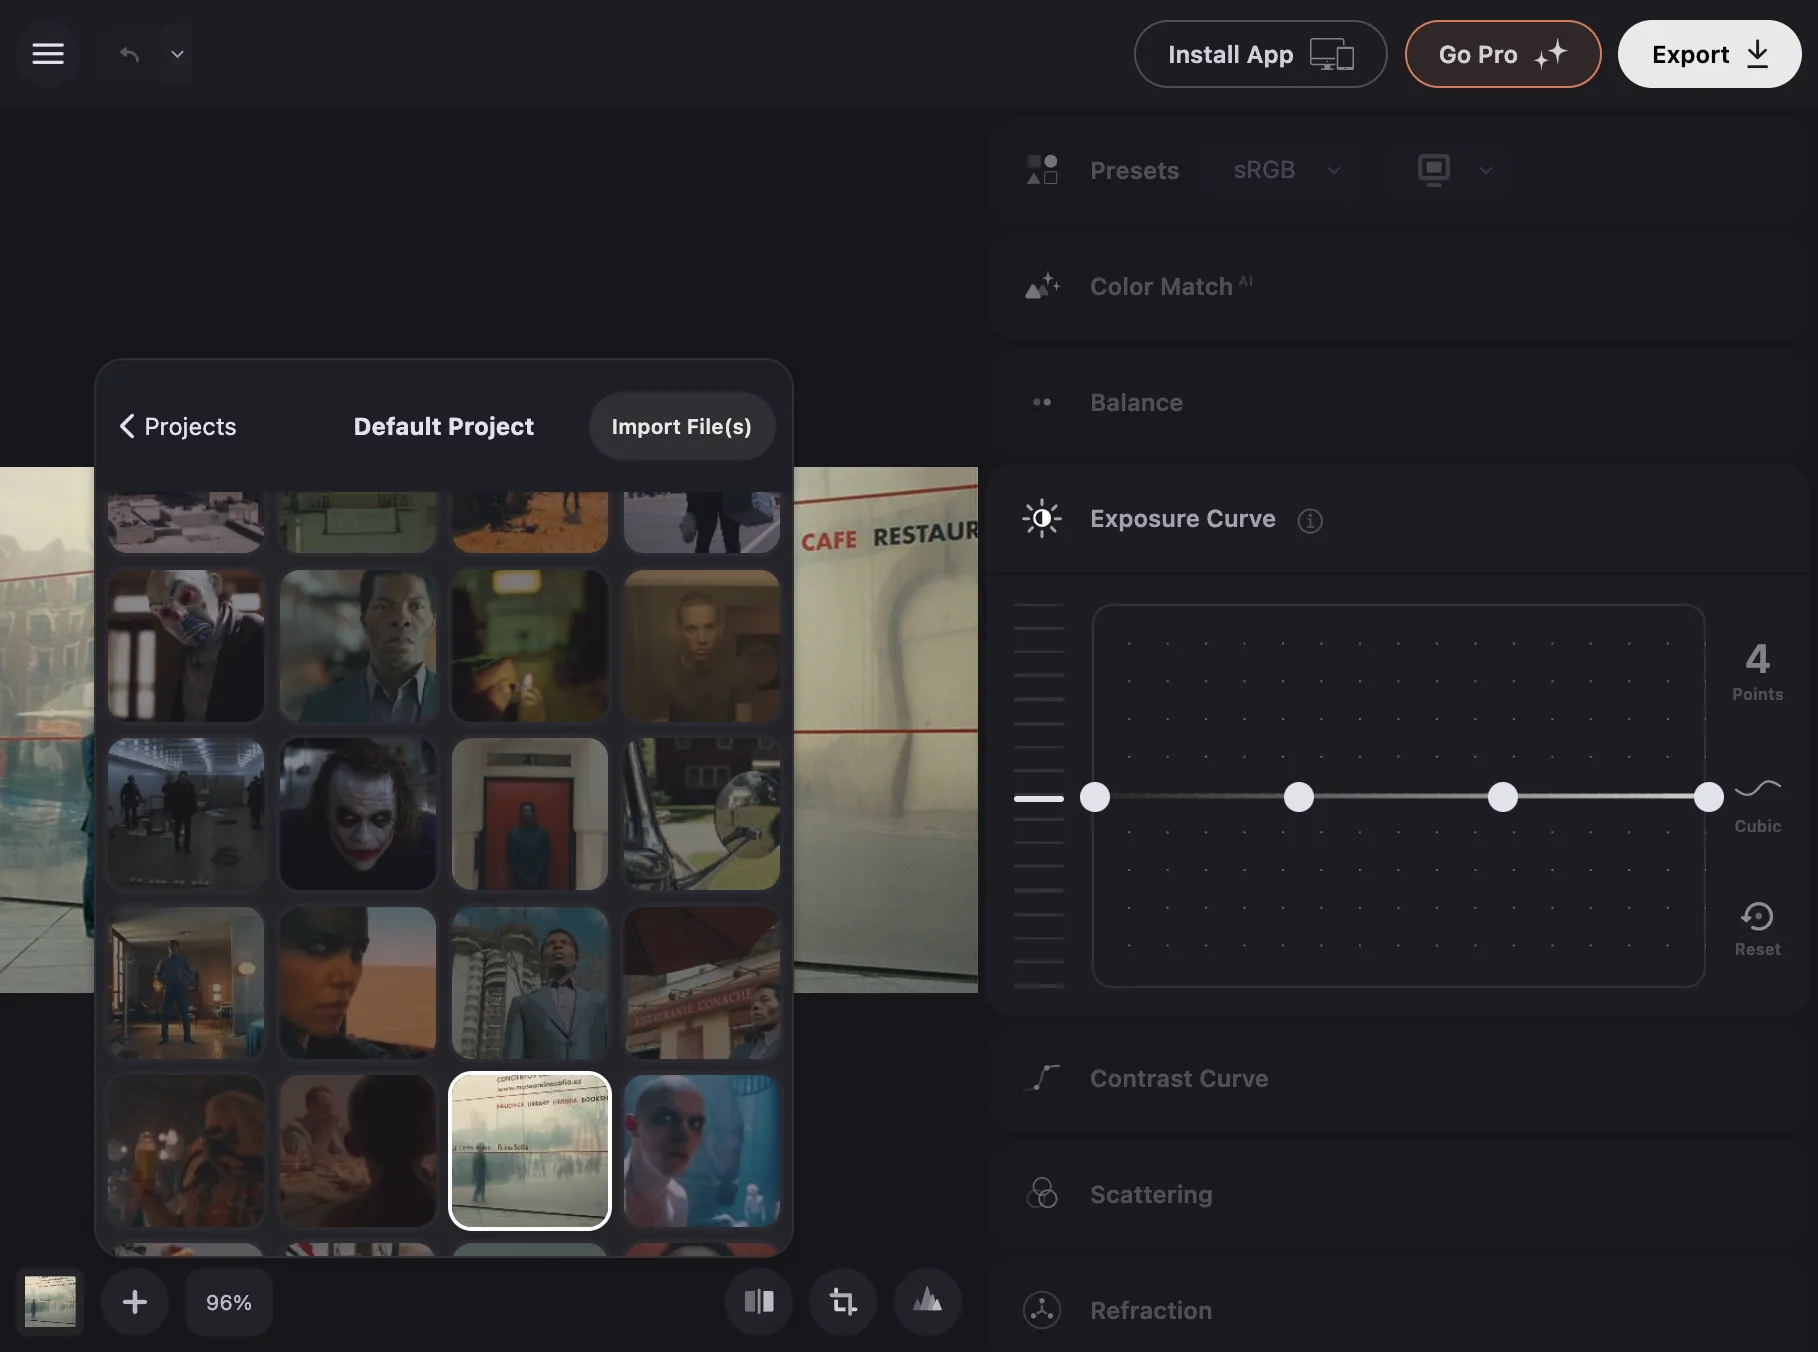Click the plus add image button
The width and height of the screenshot is (1818, 1352).
(135, 1302)
